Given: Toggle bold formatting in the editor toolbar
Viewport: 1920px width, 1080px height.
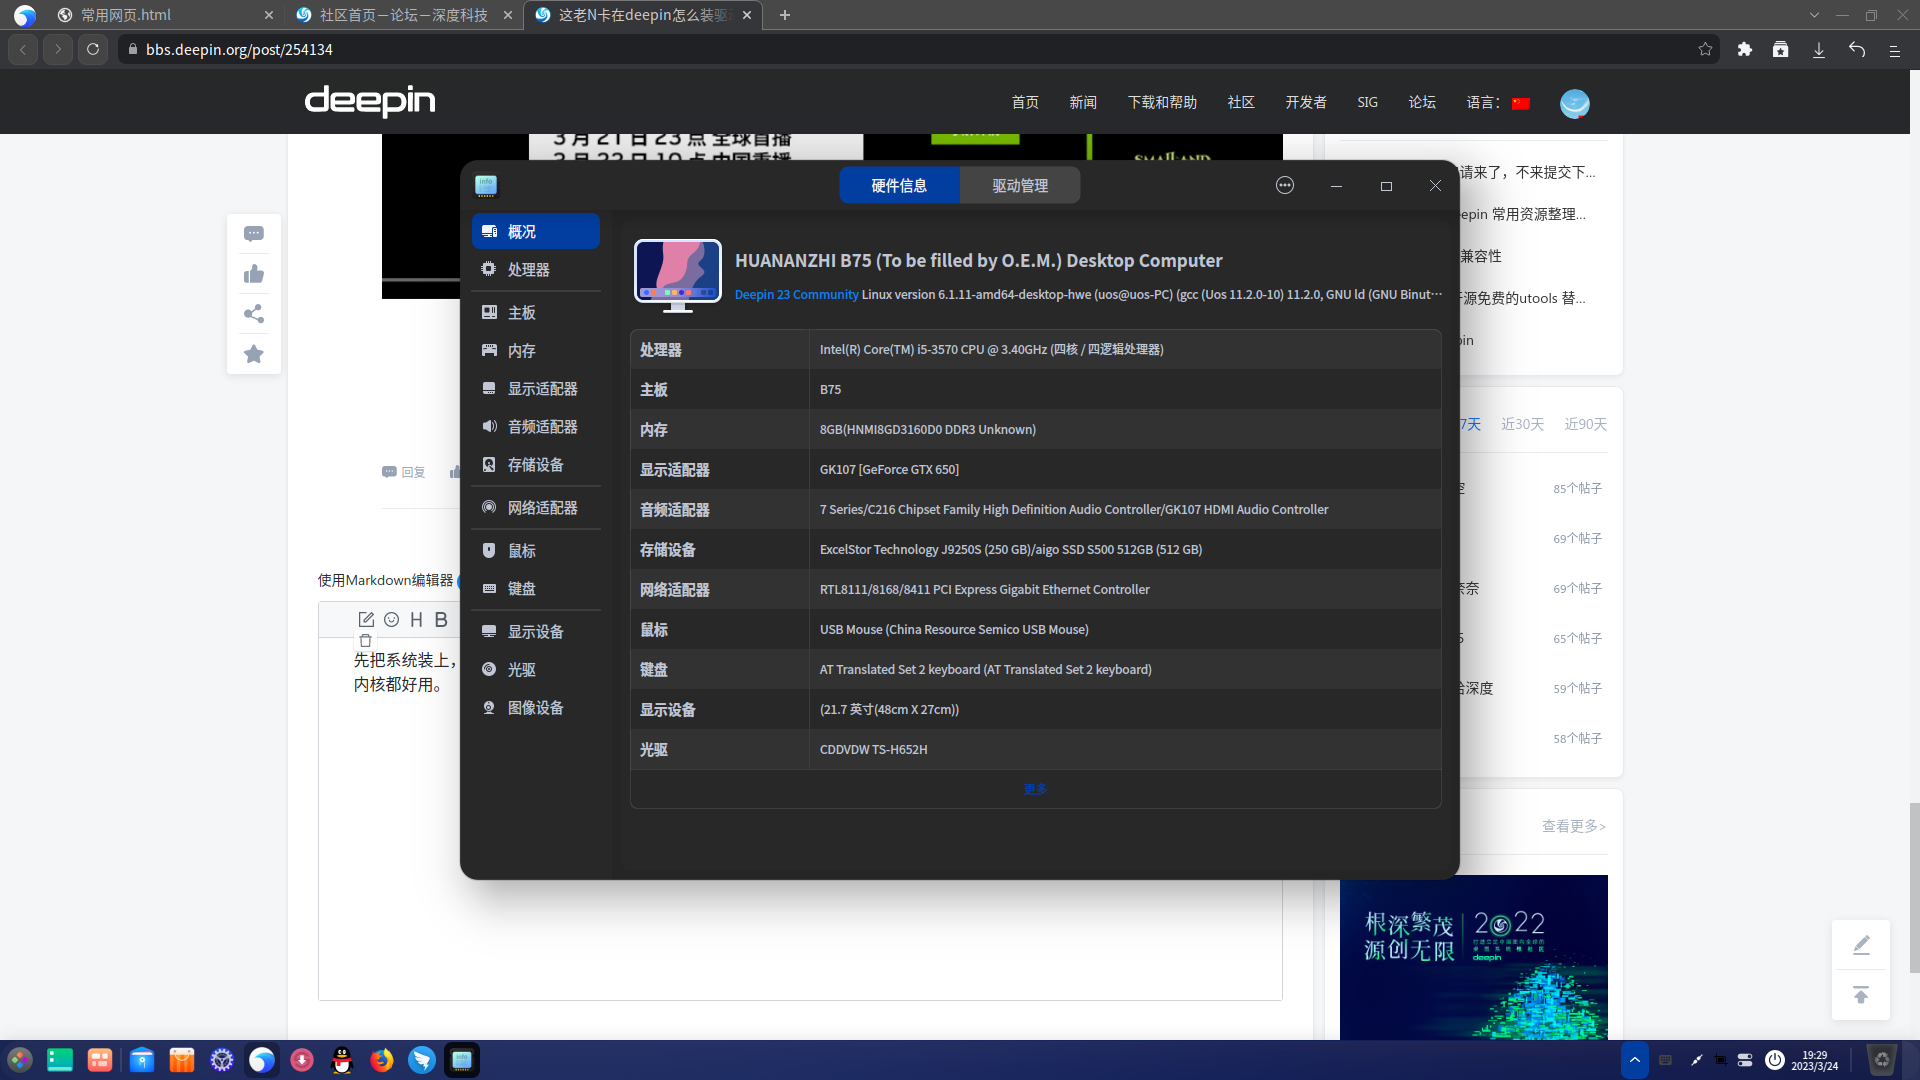Looking at the screenshot, I should 440,619.
